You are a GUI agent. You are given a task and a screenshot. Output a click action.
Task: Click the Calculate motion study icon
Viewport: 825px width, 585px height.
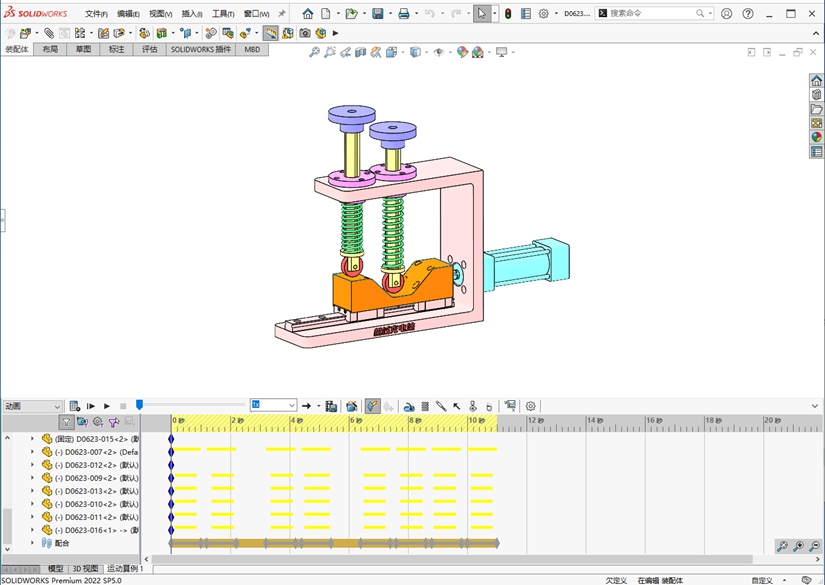point(75,406)
